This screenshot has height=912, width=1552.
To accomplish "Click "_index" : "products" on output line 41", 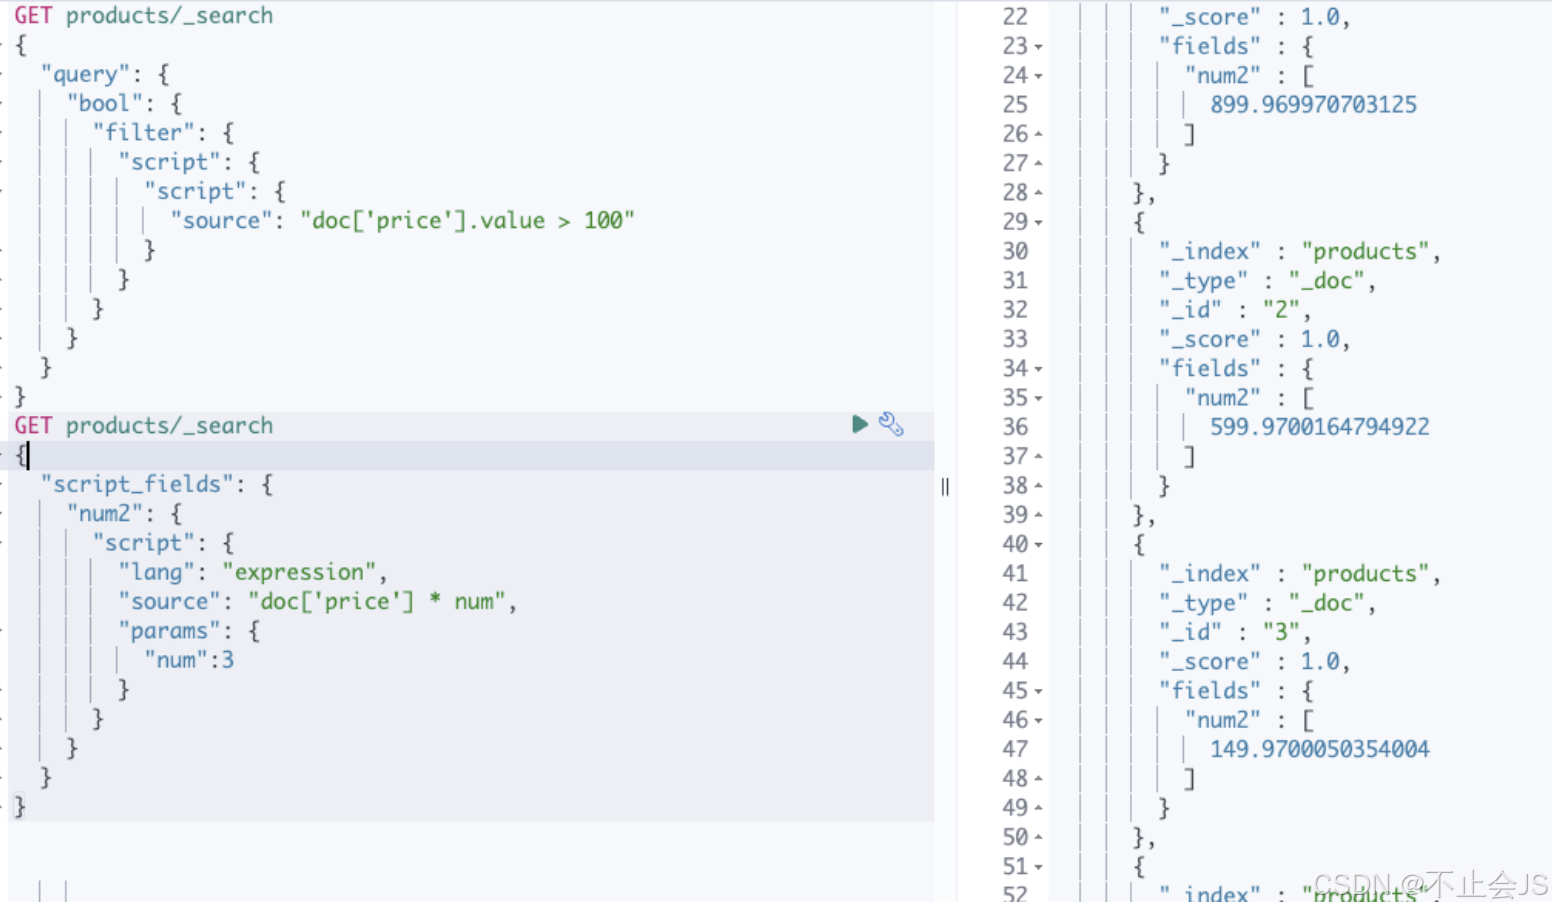I will (1299, 573).
